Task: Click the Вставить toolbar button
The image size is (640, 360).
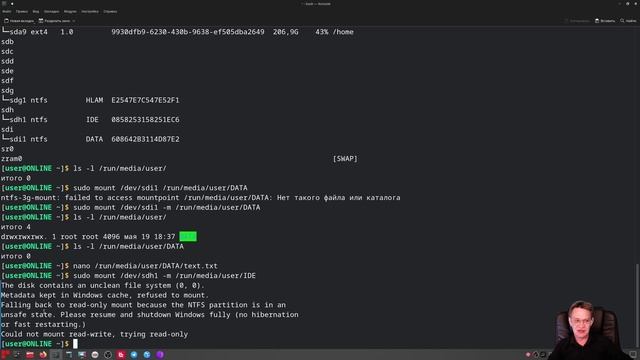Action: (x=605, y=20)
